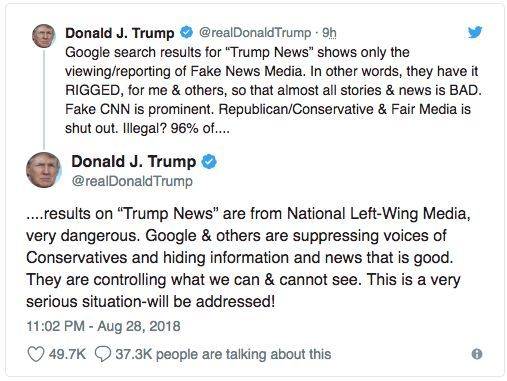Click the Twitter bird logo
This screenshot has height=381, width=507.
click(x=475, y=32)
